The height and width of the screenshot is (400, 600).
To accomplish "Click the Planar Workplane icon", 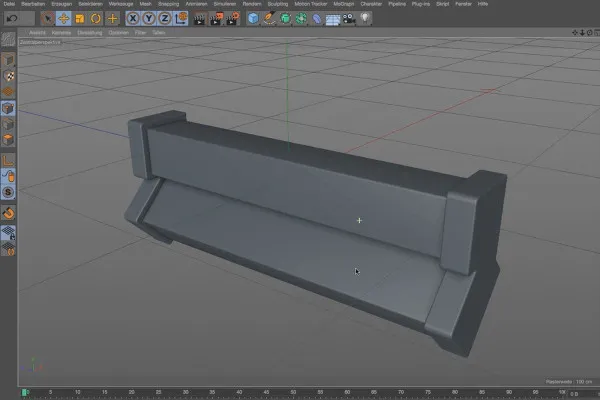I will pos(8,249).
